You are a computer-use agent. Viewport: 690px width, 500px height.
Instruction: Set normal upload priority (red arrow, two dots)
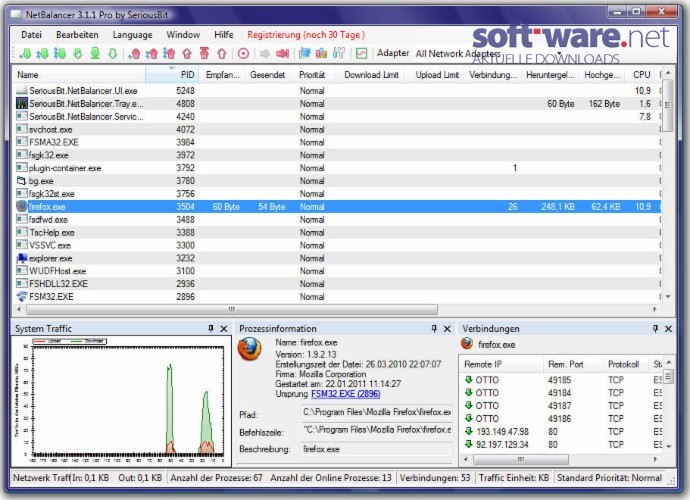click(152, 54)
